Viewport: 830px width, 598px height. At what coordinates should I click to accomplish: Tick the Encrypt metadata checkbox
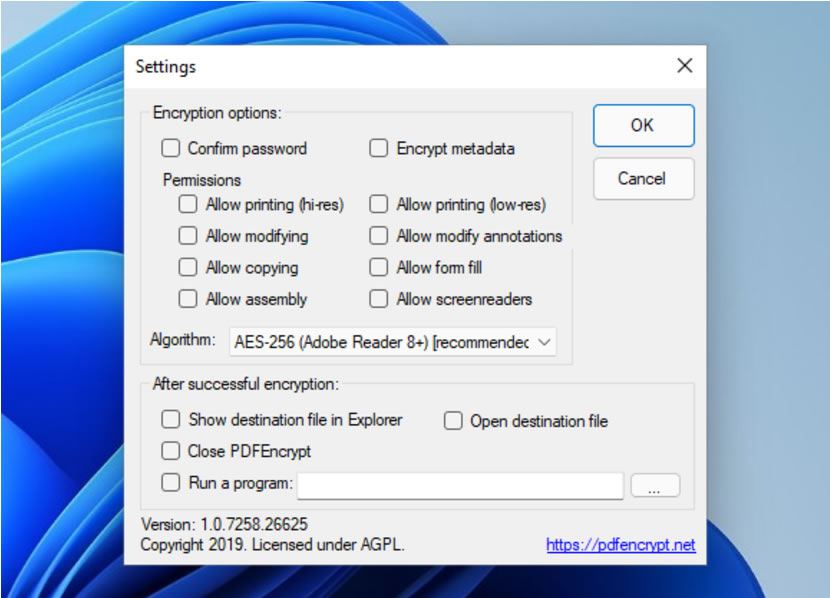click(378, 148)
